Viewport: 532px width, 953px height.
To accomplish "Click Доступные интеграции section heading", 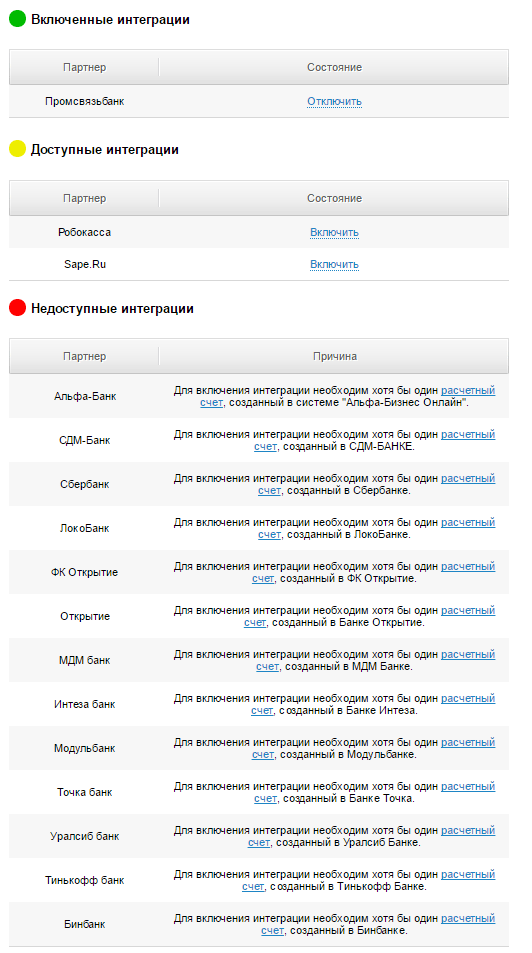I will pos(105,150).
